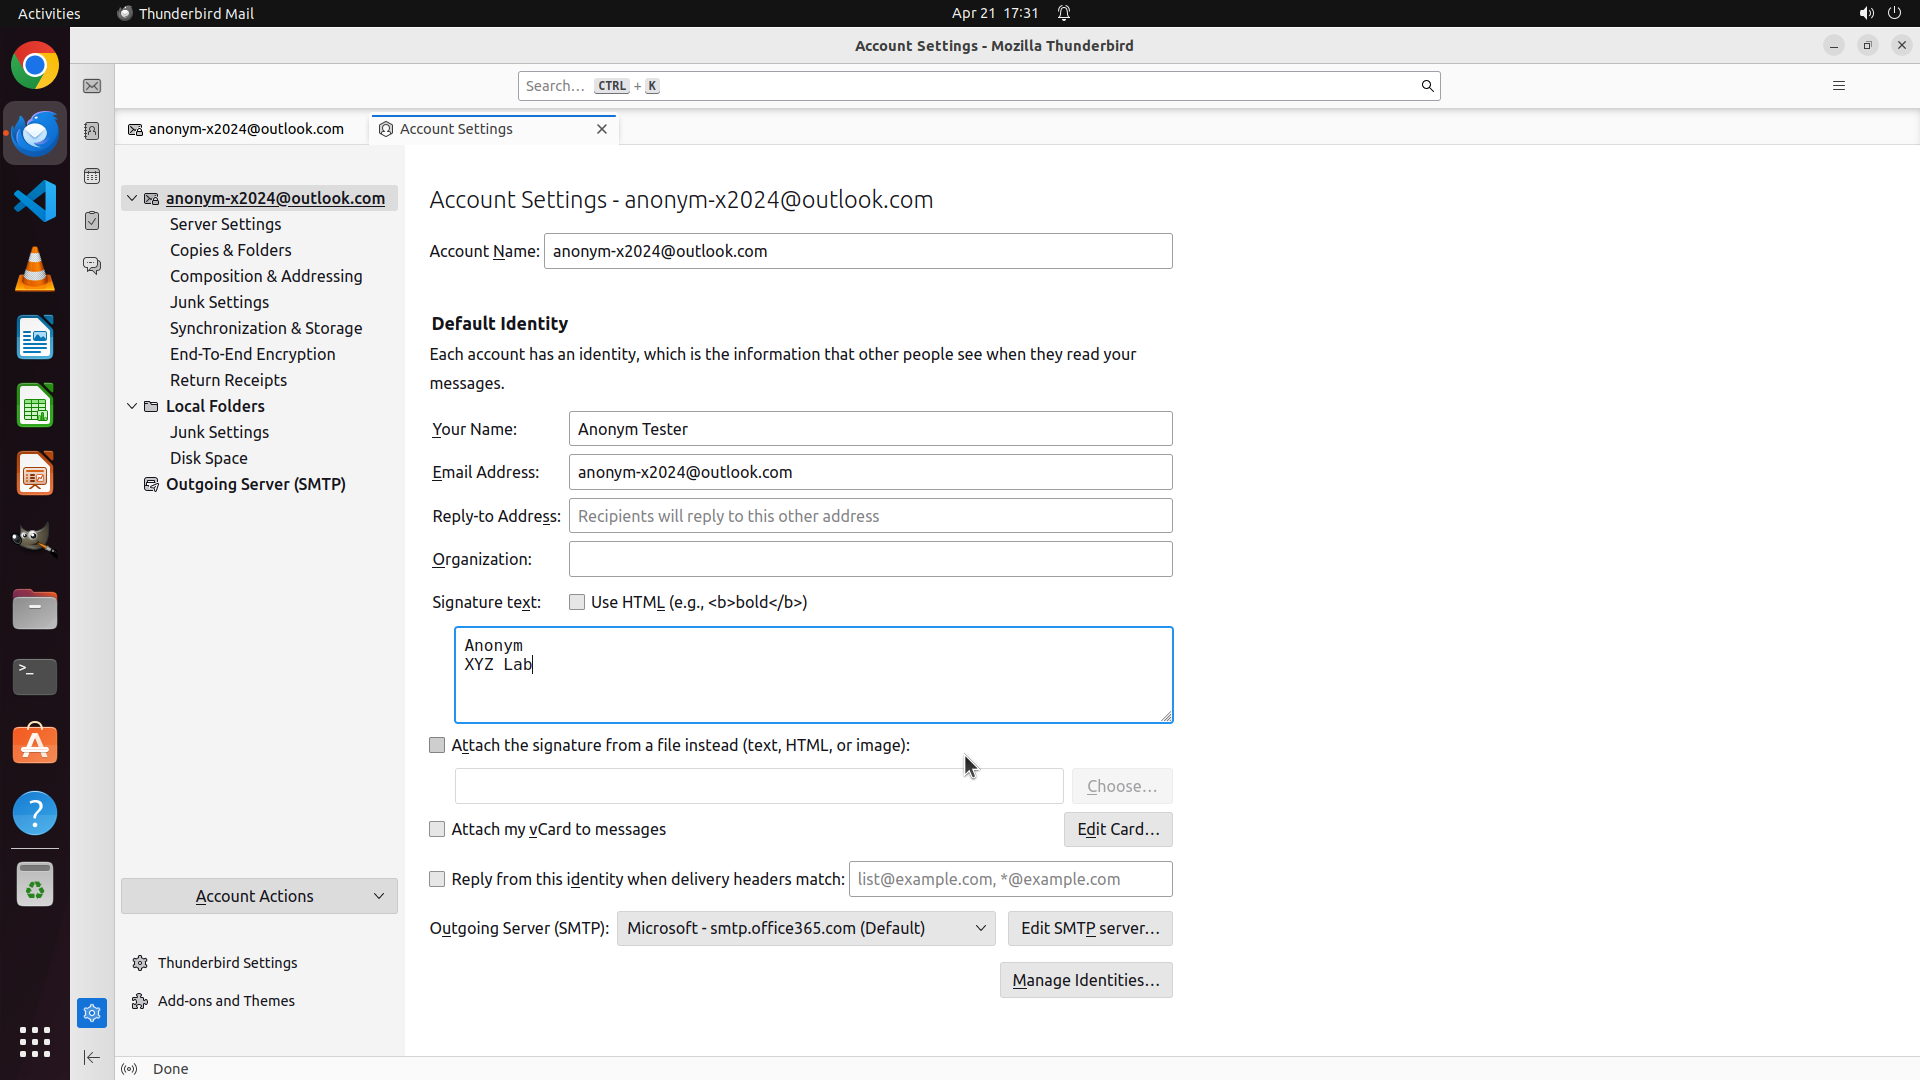
Task: Open the Outgoing Server (SMTP) dropdown
Action: click(805, 928)
